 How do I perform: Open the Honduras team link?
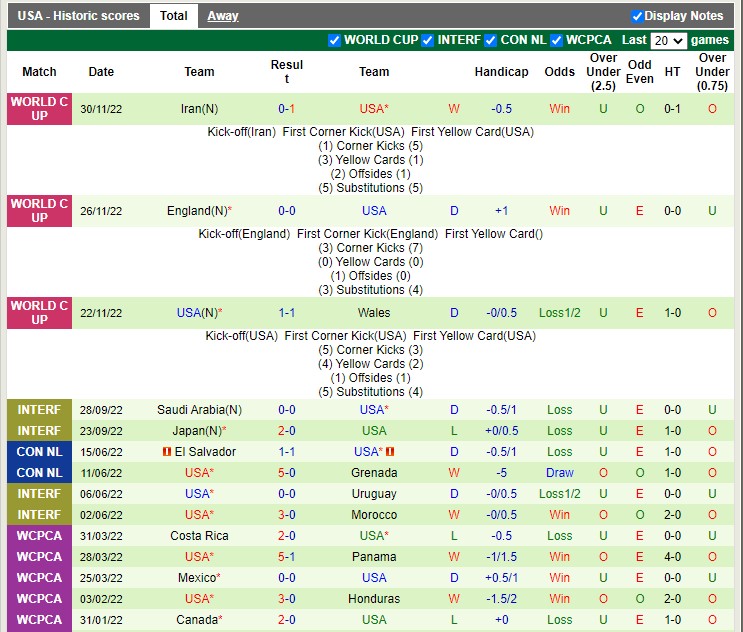(x=374, y=599)
